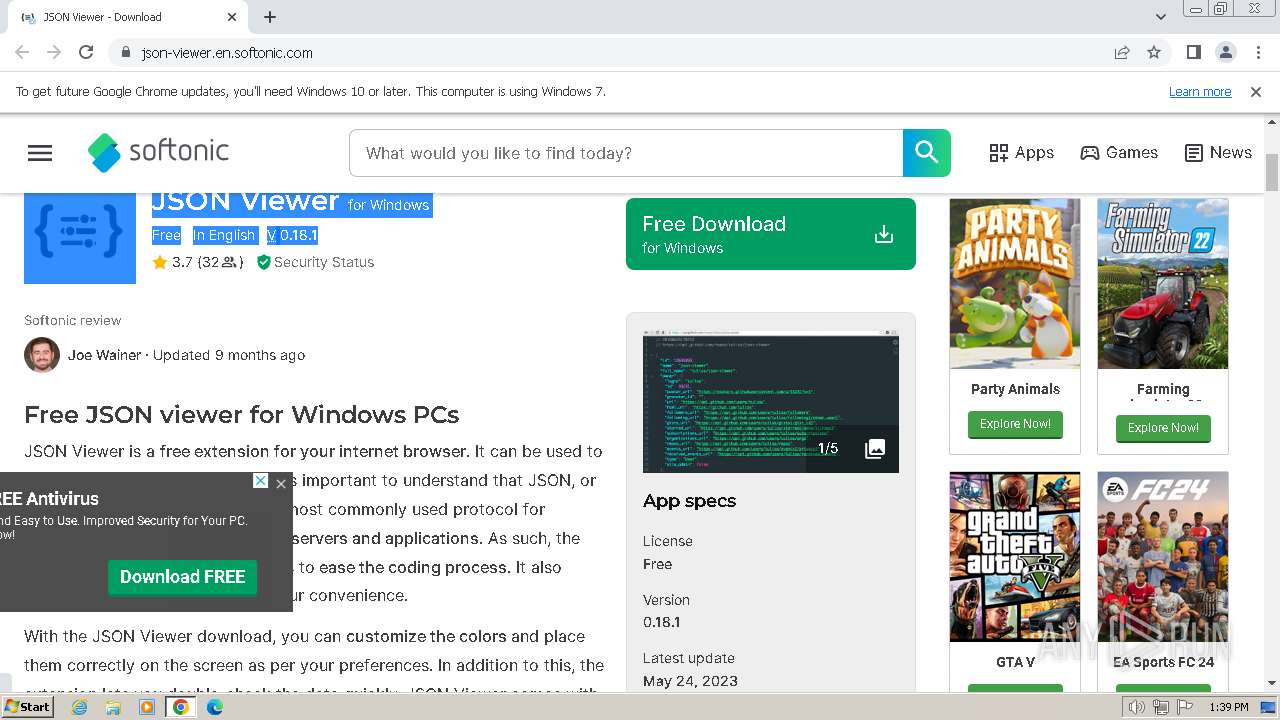This screenshot has height=720, width=1280.
Task: Open the JSON Viewer screenshot gallery thumbnail
Action: [771, 402]
